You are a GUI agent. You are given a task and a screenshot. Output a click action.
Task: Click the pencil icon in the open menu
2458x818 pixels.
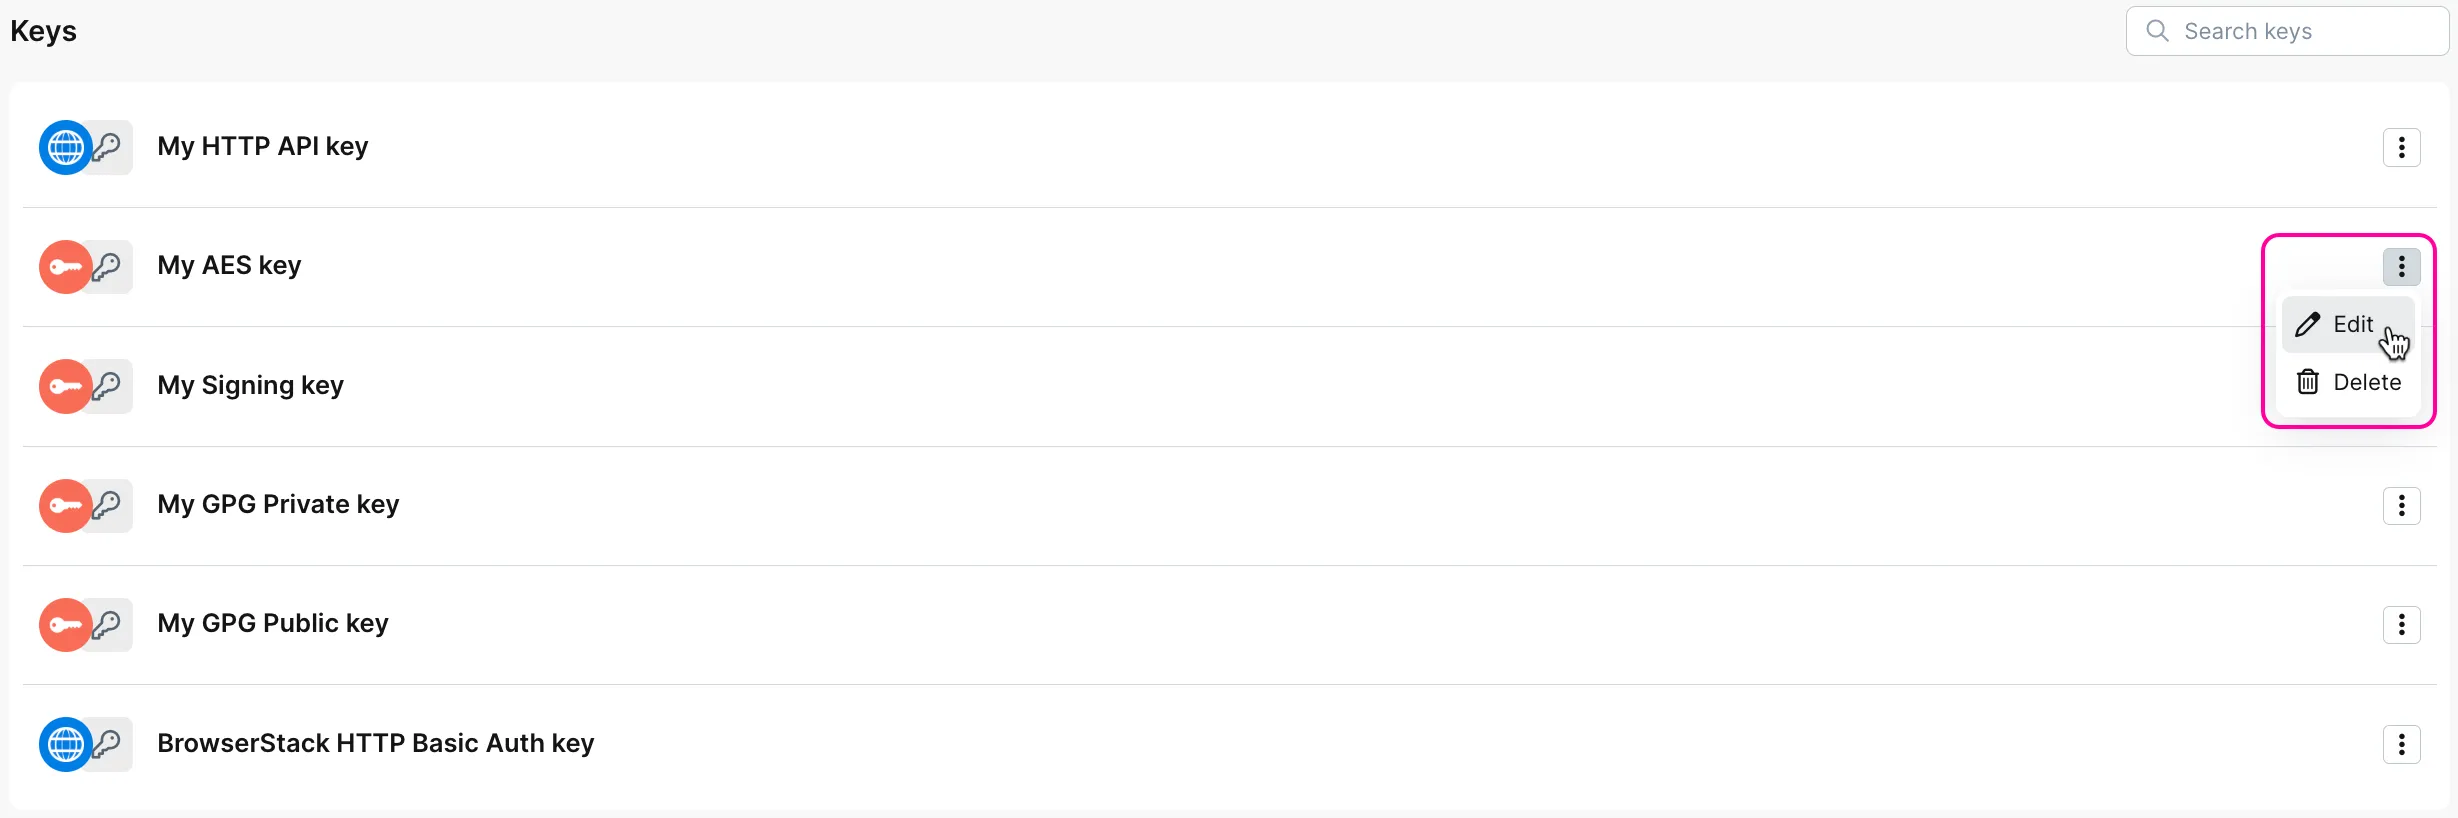[x=2307, y=325]
